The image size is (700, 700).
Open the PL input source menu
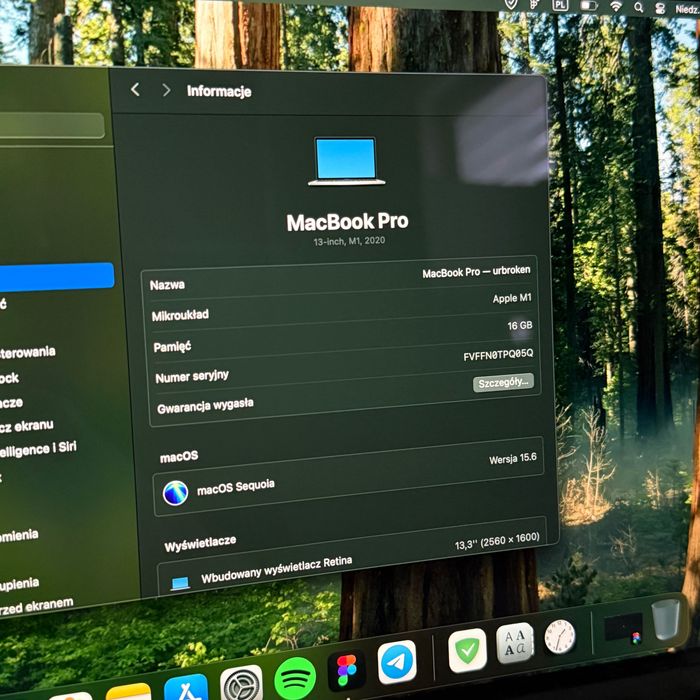pyautogui.click(x=560, y=5)
